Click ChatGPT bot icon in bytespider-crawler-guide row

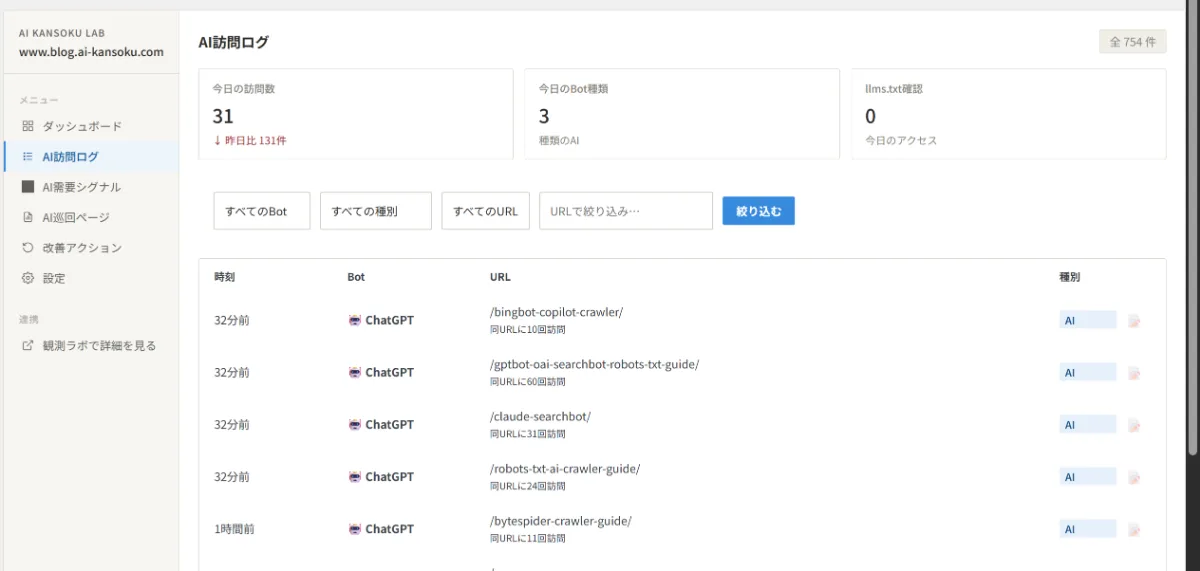click(x=354, y=529)
